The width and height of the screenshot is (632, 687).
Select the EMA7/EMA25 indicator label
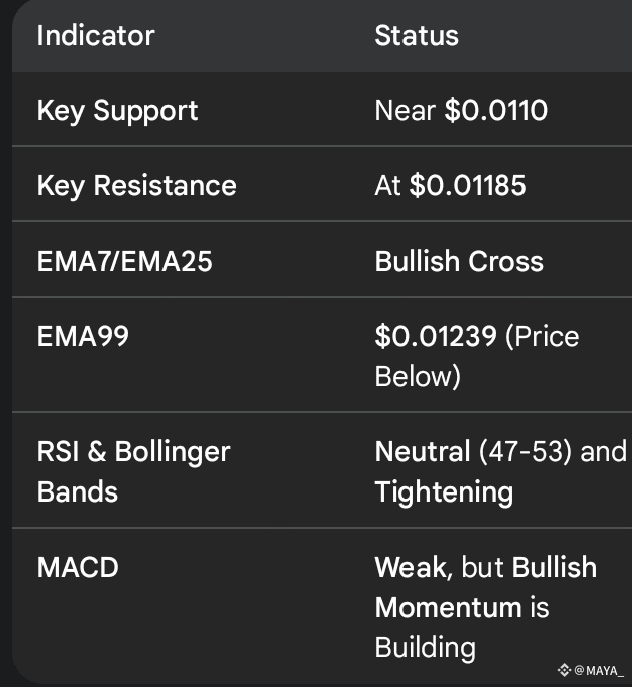tap(124, 262)
